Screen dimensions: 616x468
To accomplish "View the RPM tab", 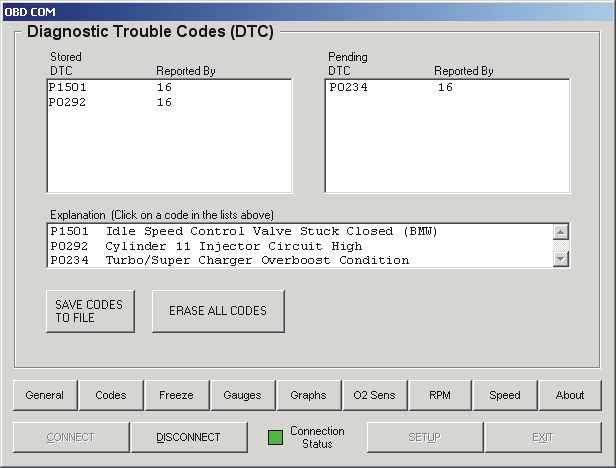I will 439,395.
